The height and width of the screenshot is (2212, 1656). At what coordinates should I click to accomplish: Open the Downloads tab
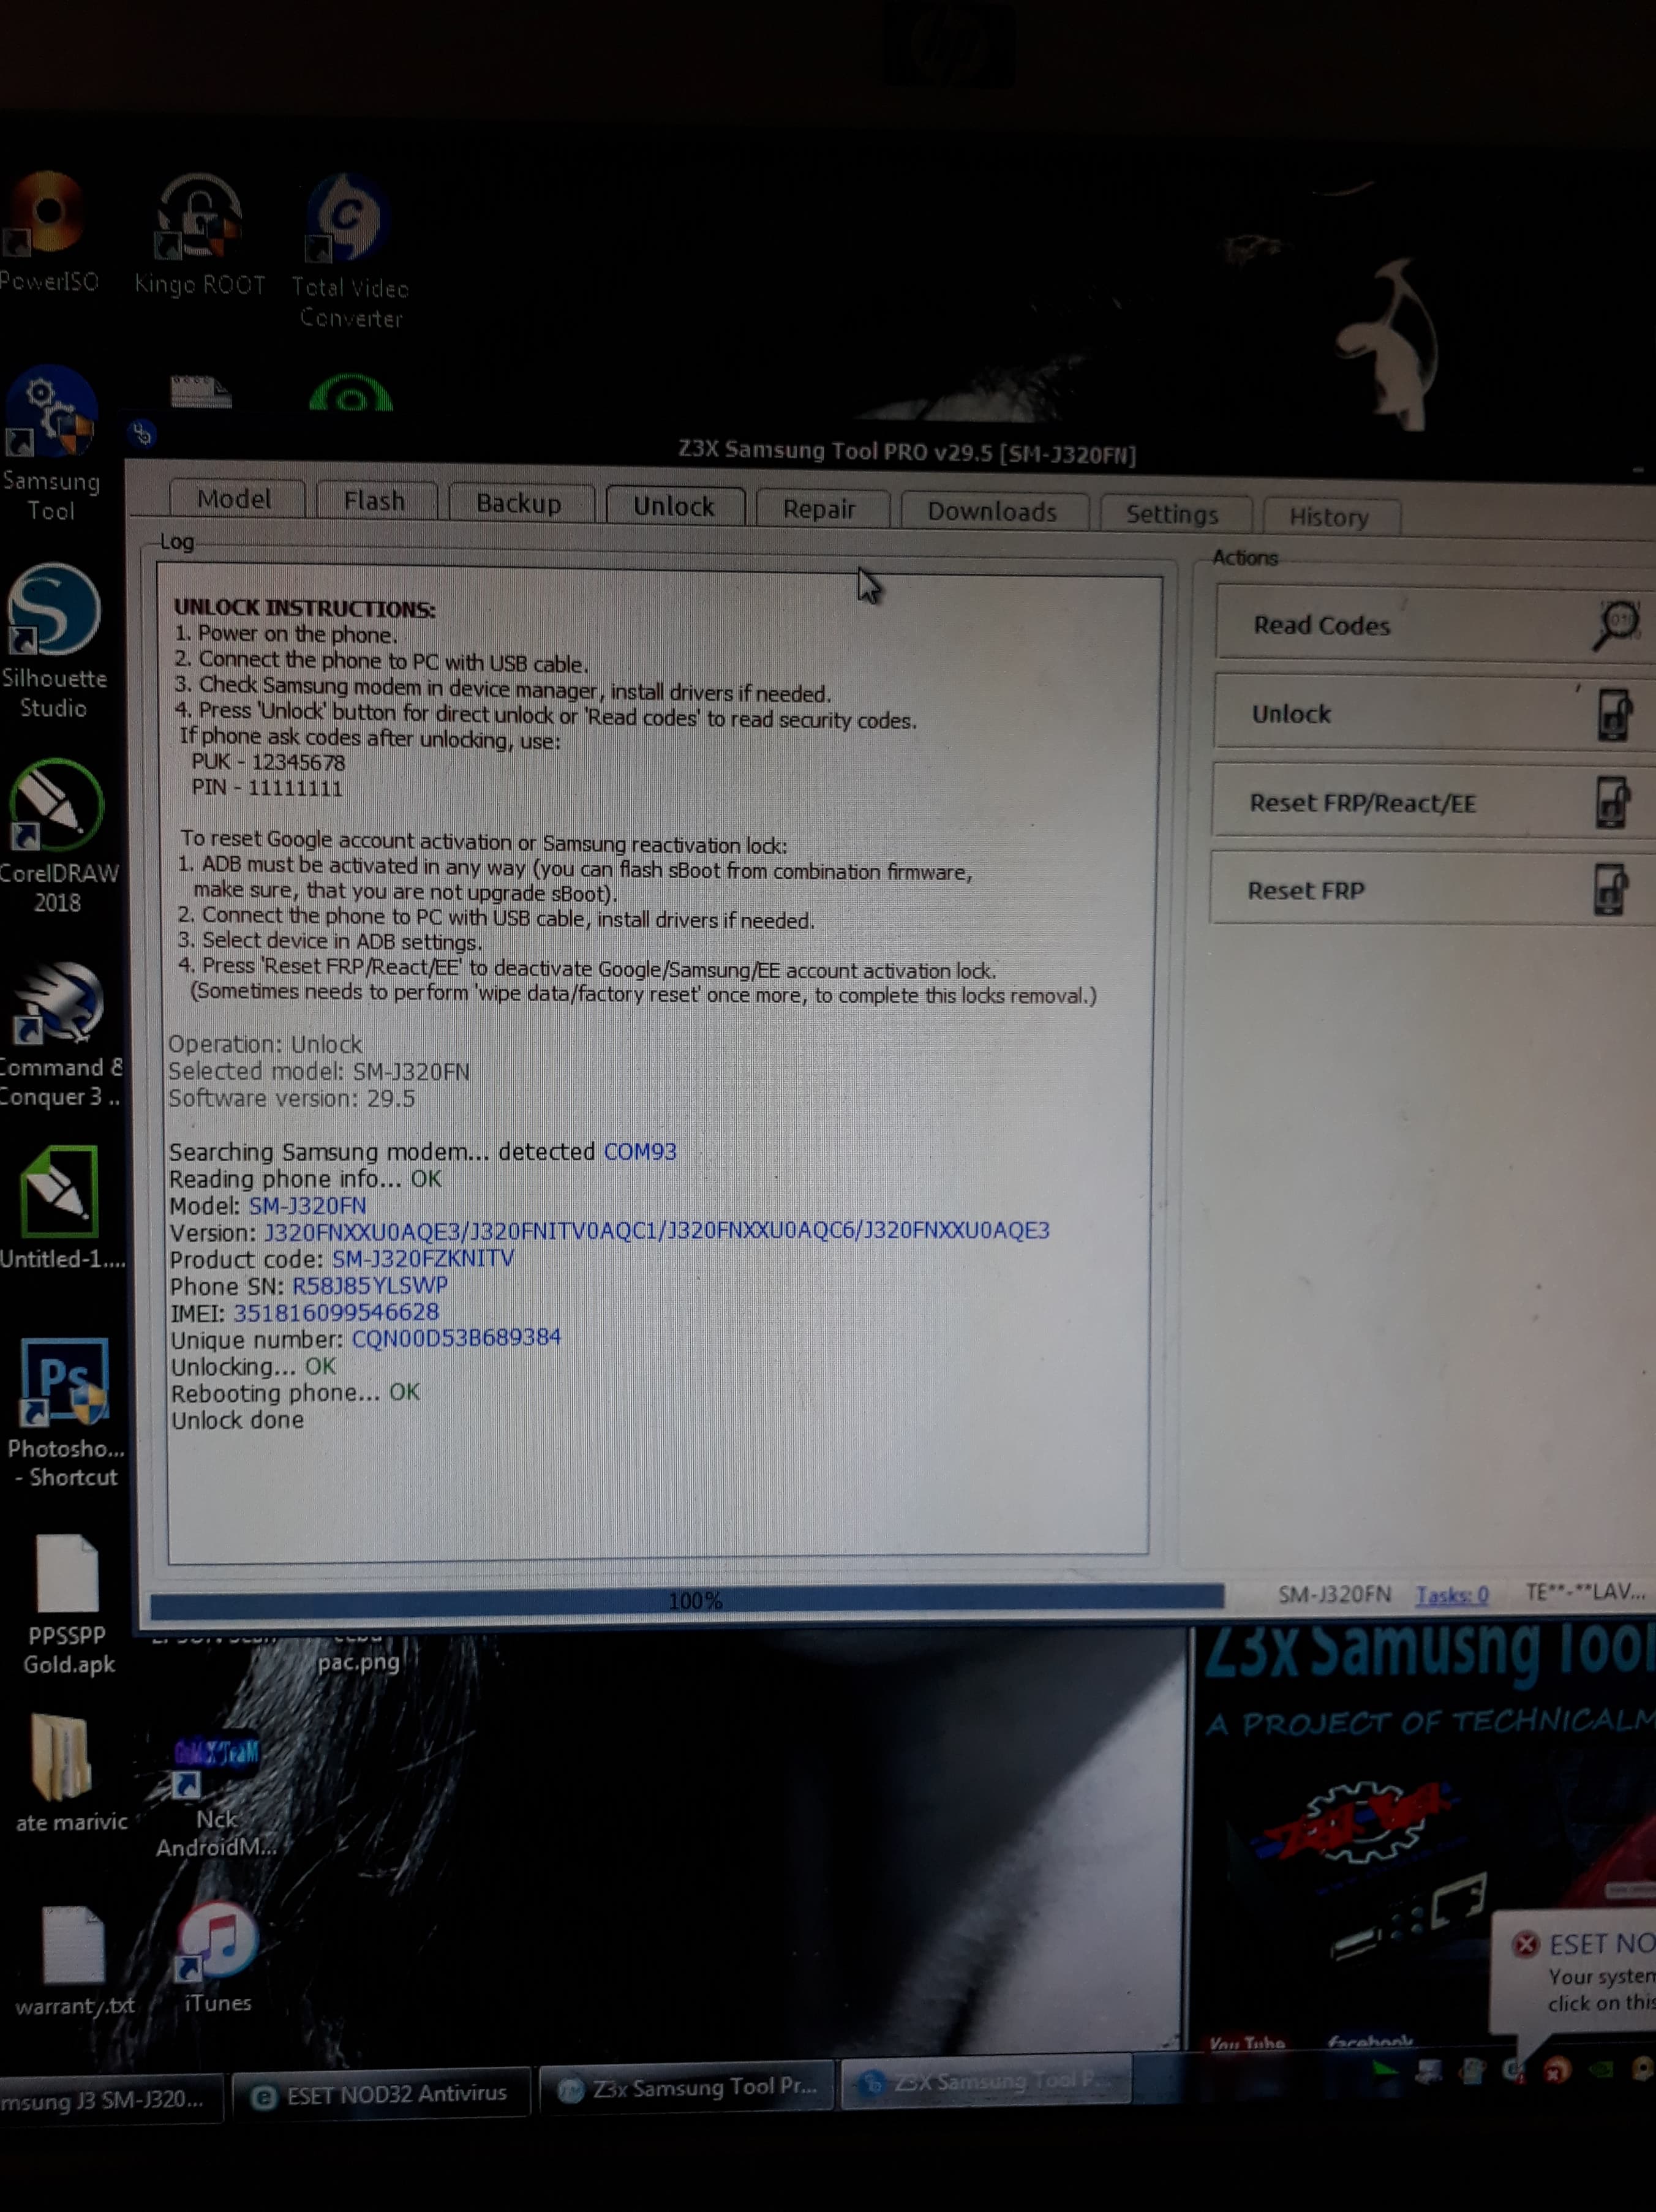pos(992,511)
